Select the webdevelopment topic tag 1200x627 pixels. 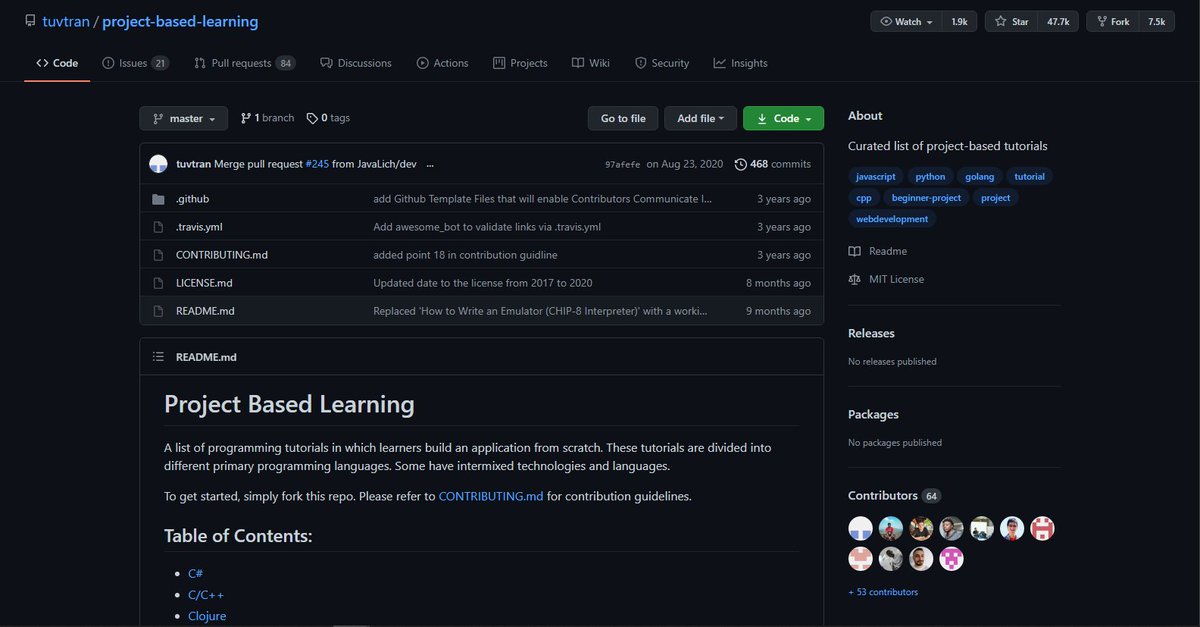tap(892, 219)
